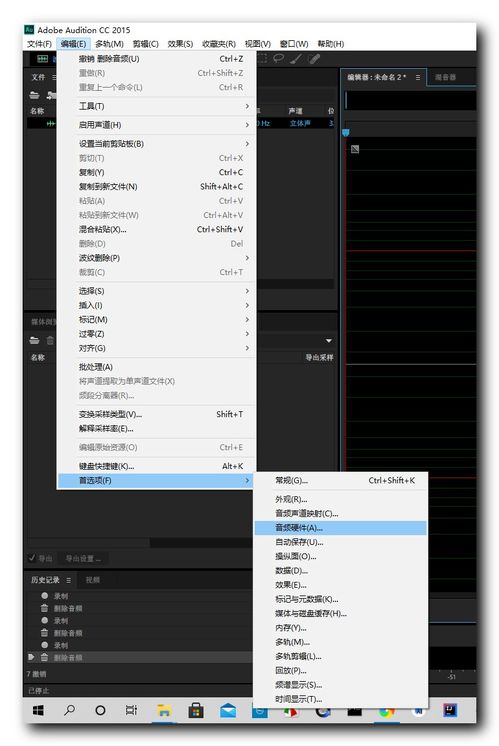This screenshot has width=499, height=746.
Task: Click the blue playhead marker on timeline
Action: tap(346, 132)
